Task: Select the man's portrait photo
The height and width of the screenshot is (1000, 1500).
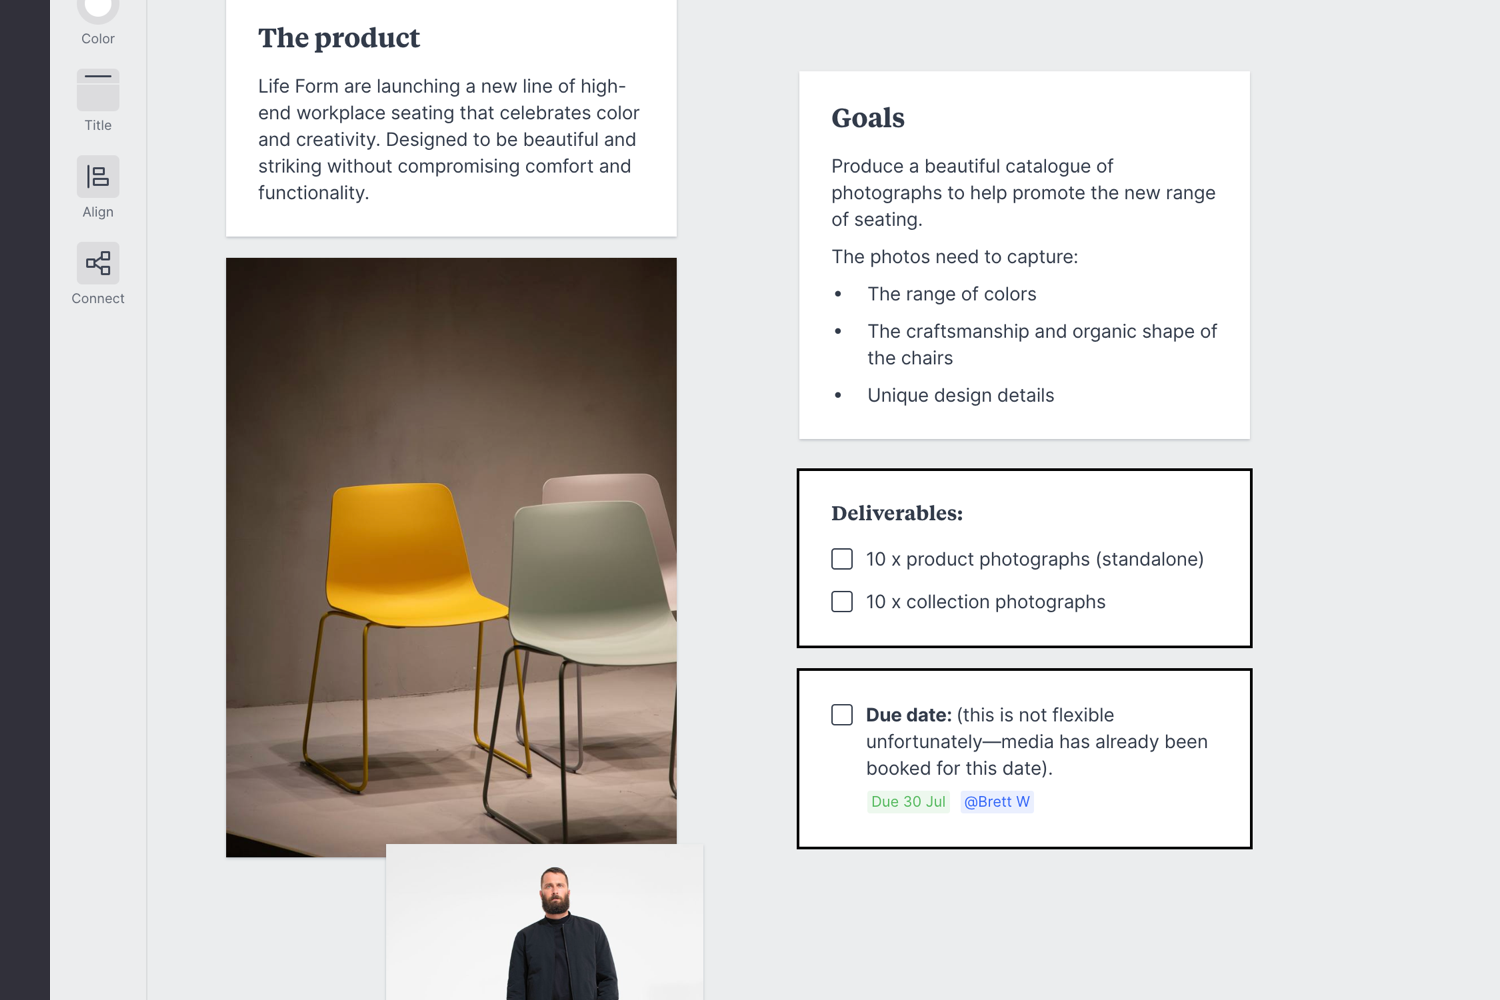Action: click(545, 920)
